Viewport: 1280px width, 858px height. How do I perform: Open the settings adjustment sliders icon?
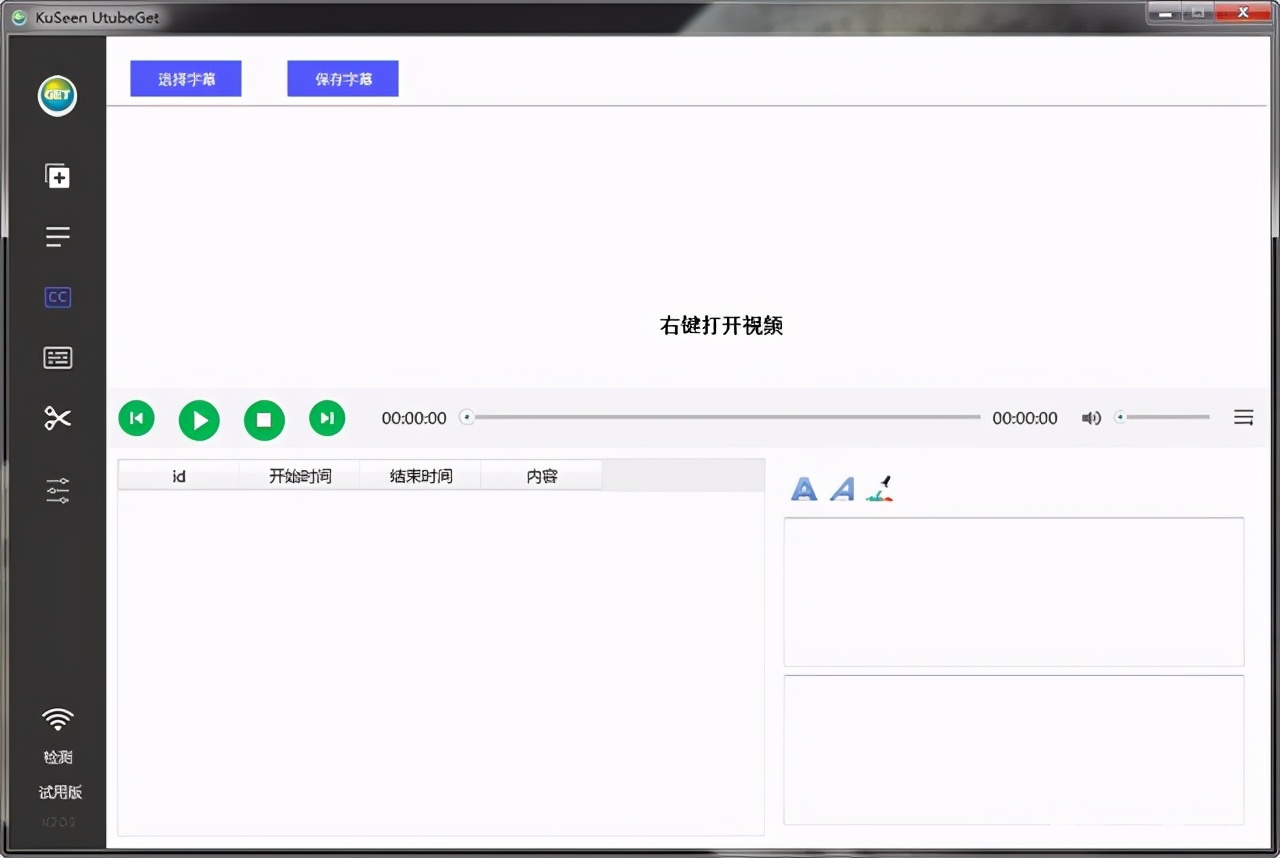(x=57, y=490)
